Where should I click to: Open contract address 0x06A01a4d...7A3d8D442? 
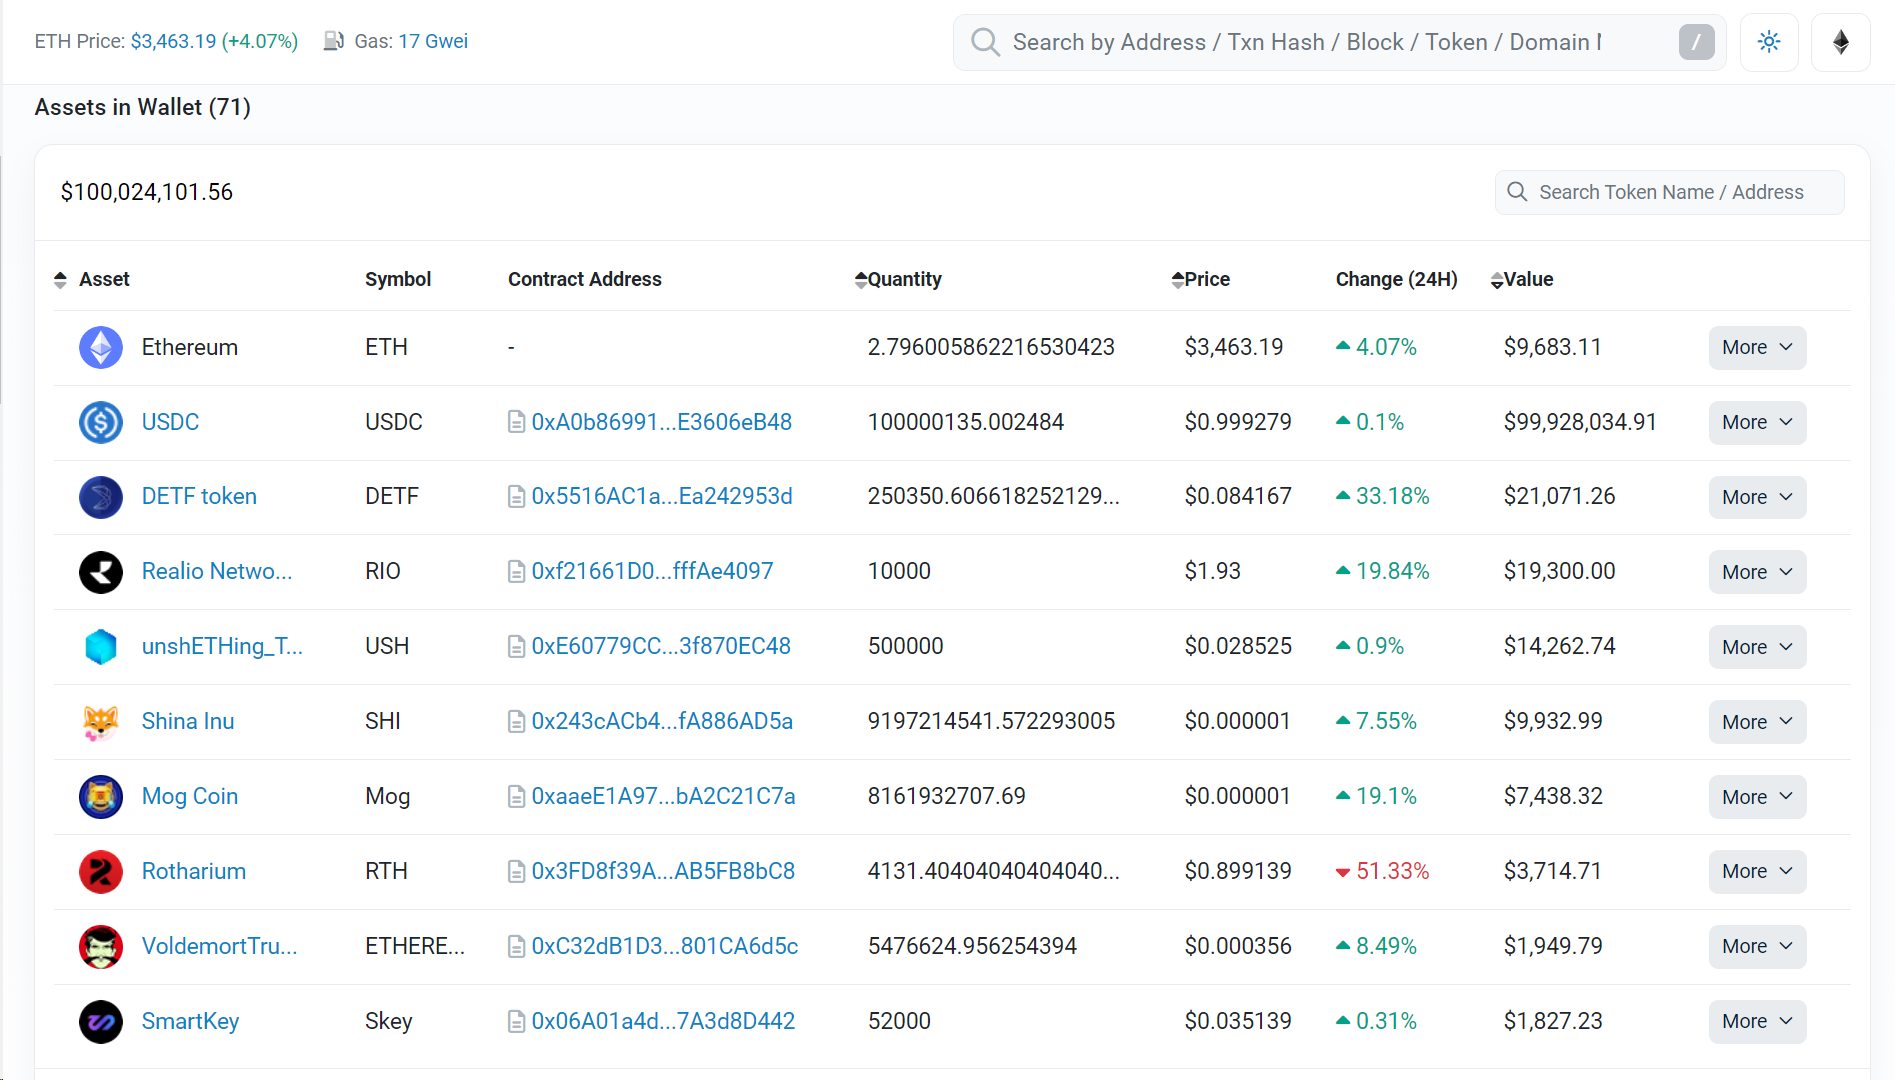tap(663, 1022)
